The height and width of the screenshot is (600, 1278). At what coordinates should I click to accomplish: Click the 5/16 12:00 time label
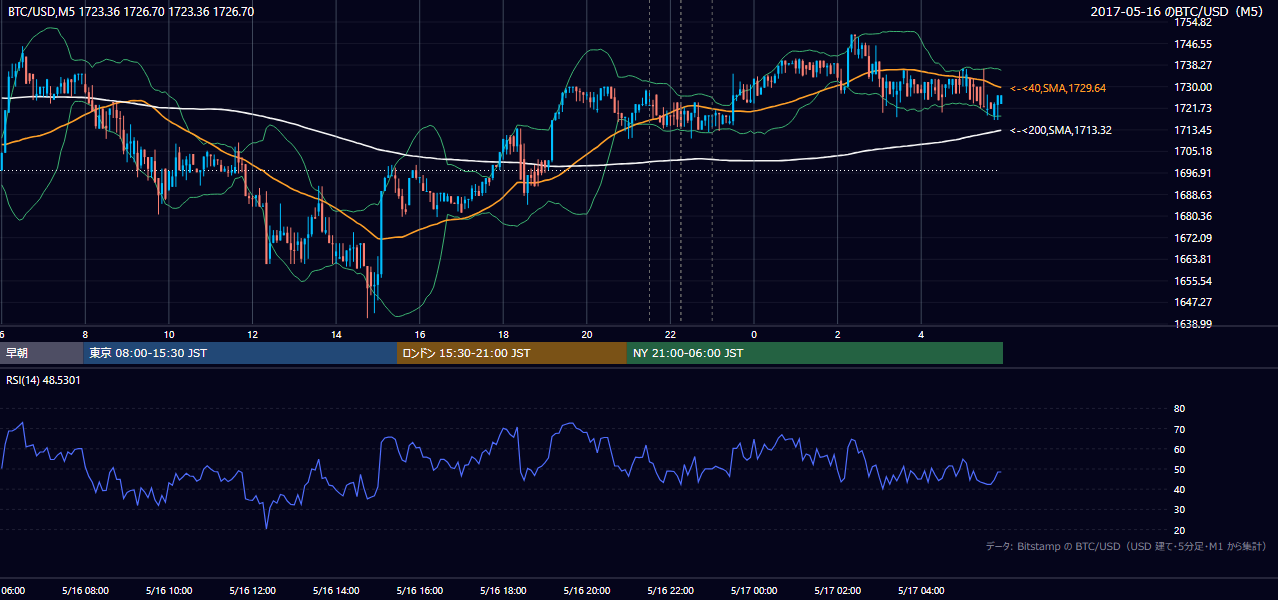(251, 590)
